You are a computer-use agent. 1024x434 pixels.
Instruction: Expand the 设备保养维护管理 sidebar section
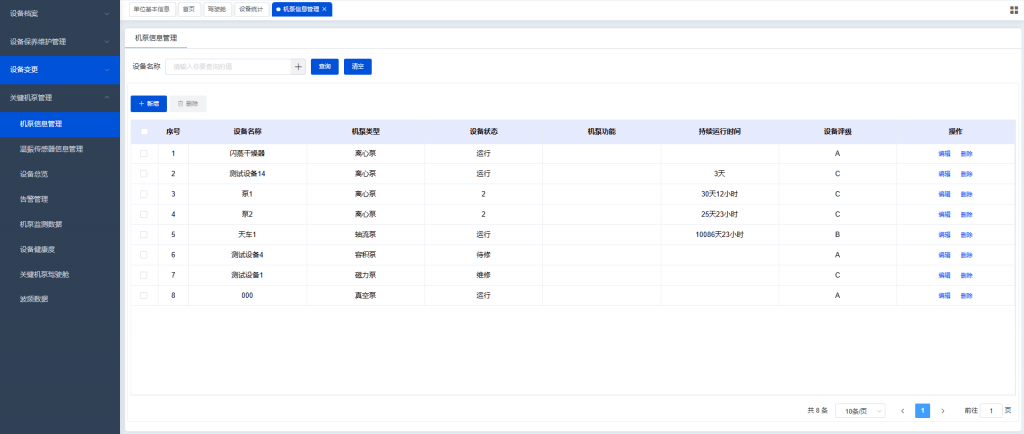coord(59,42)
